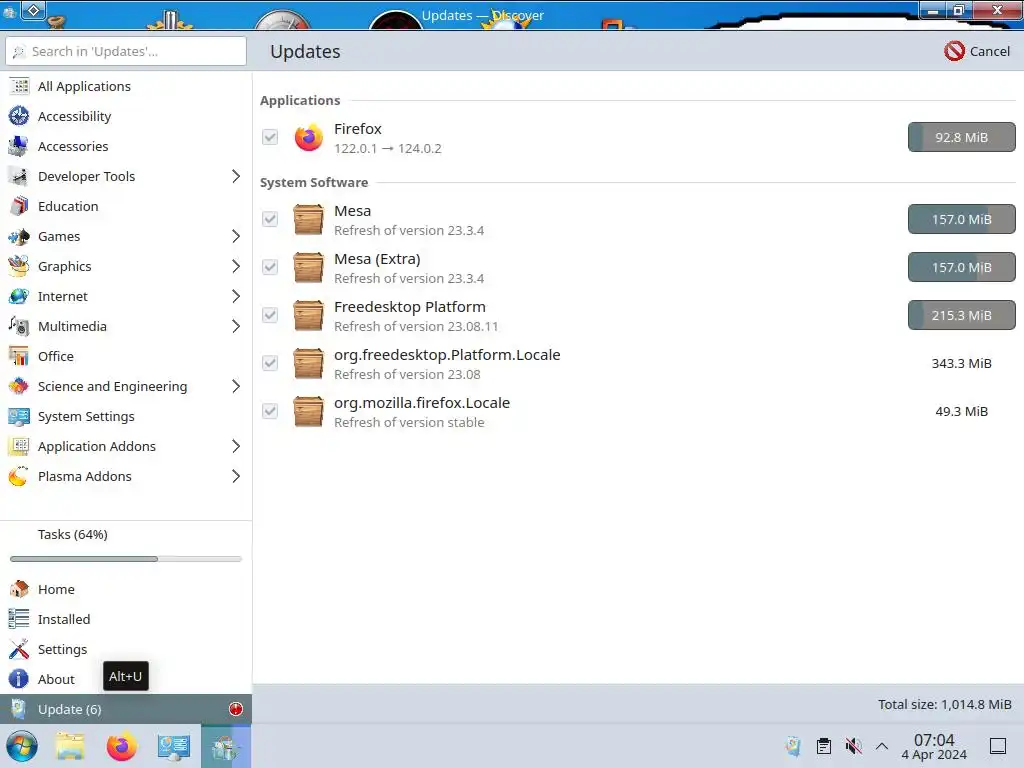Click the Tasks progress bar
The image size is (1024, 768).
click(126, 559)
